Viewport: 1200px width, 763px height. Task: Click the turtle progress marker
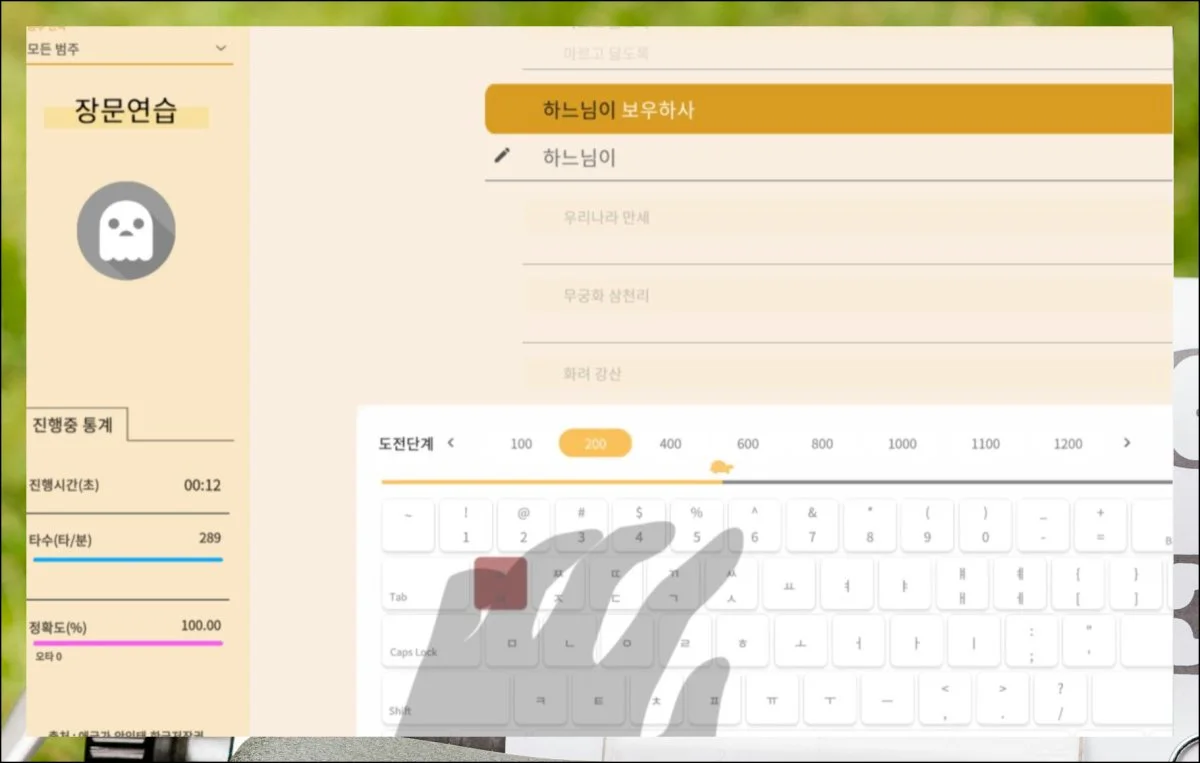(722, 467)
